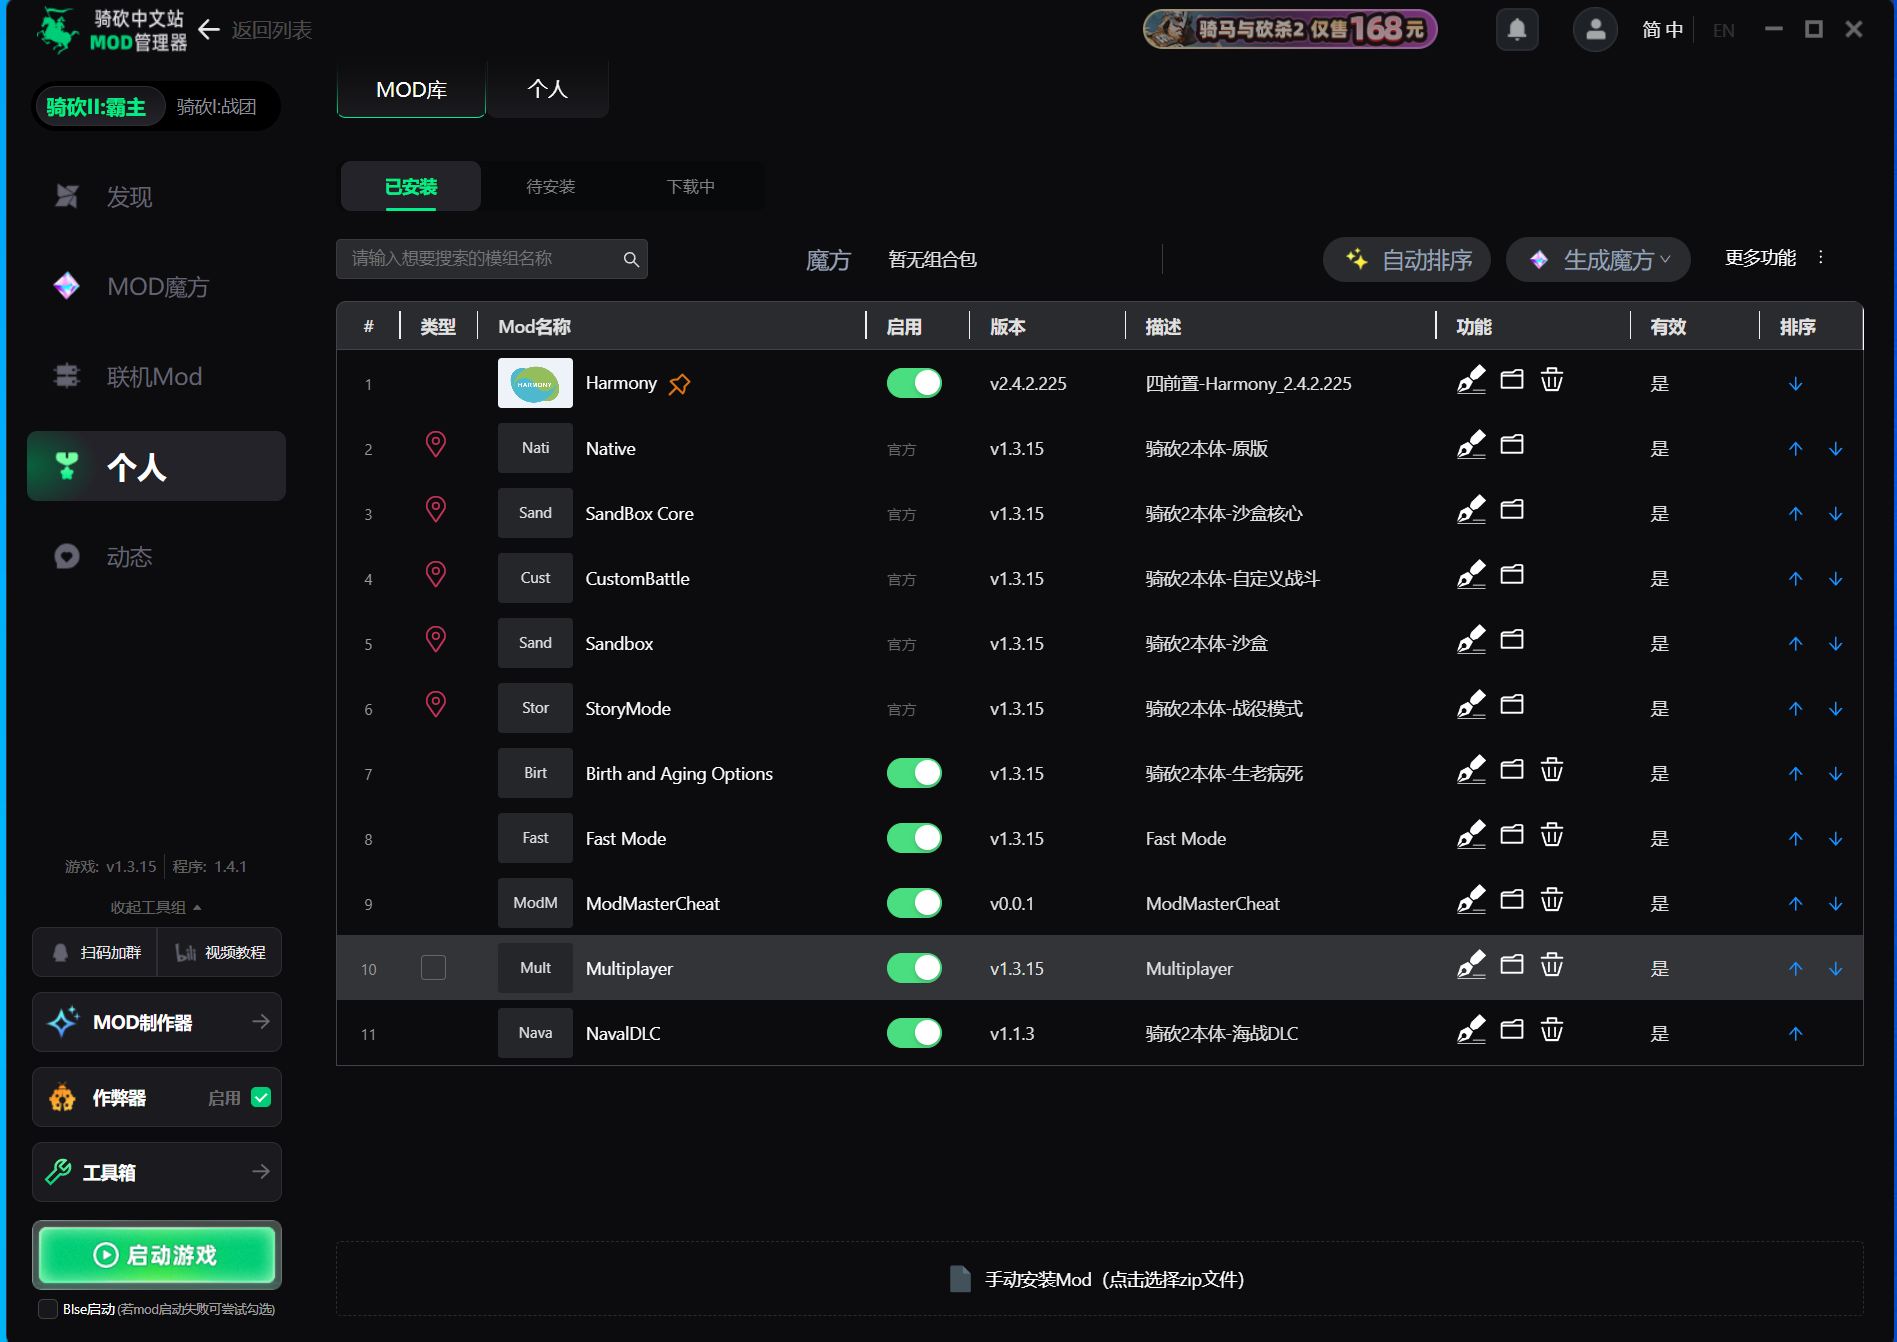Viewport: 1897px width, 1342px height.
Task: Move Sandbox down in load order
Action: pyautogui.click(x=1836, y=644)
